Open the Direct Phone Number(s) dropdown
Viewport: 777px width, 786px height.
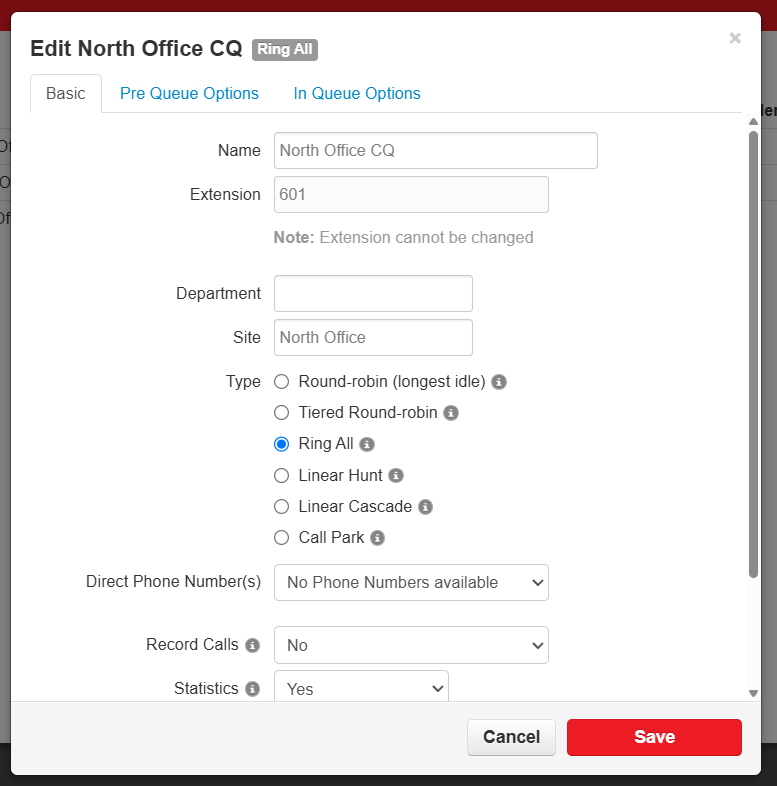coord(411,582)
